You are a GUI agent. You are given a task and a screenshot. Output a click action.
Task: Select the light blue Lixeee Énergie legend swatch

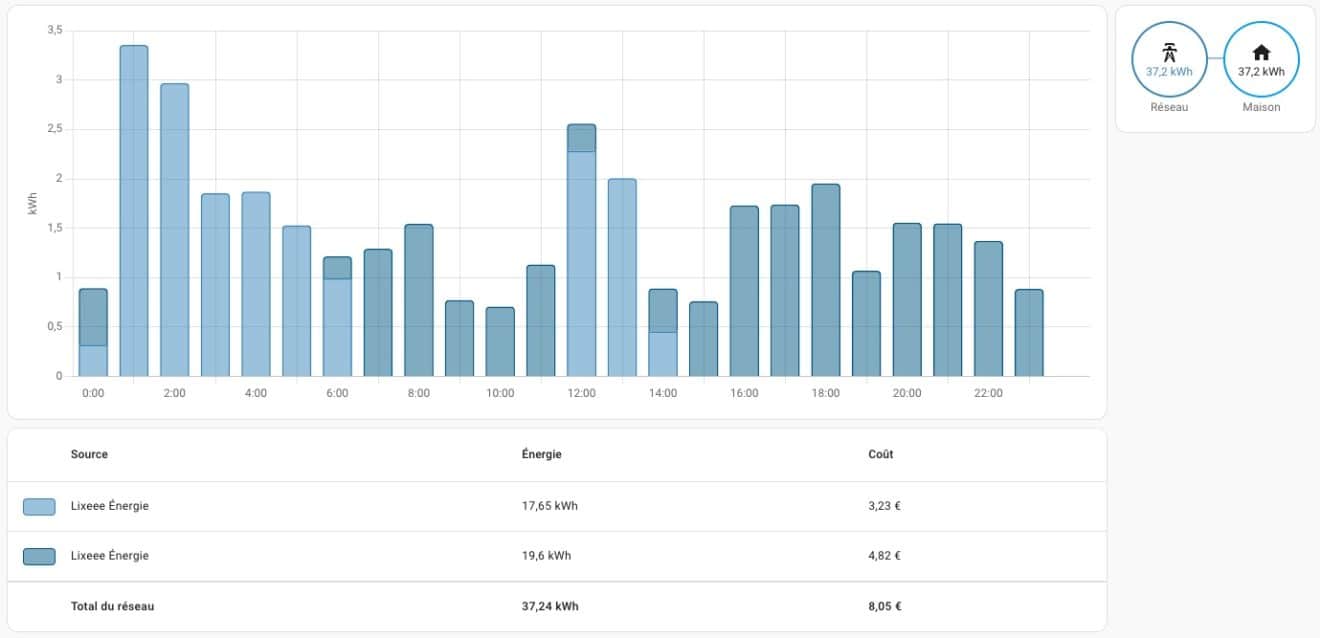[37, 505]
